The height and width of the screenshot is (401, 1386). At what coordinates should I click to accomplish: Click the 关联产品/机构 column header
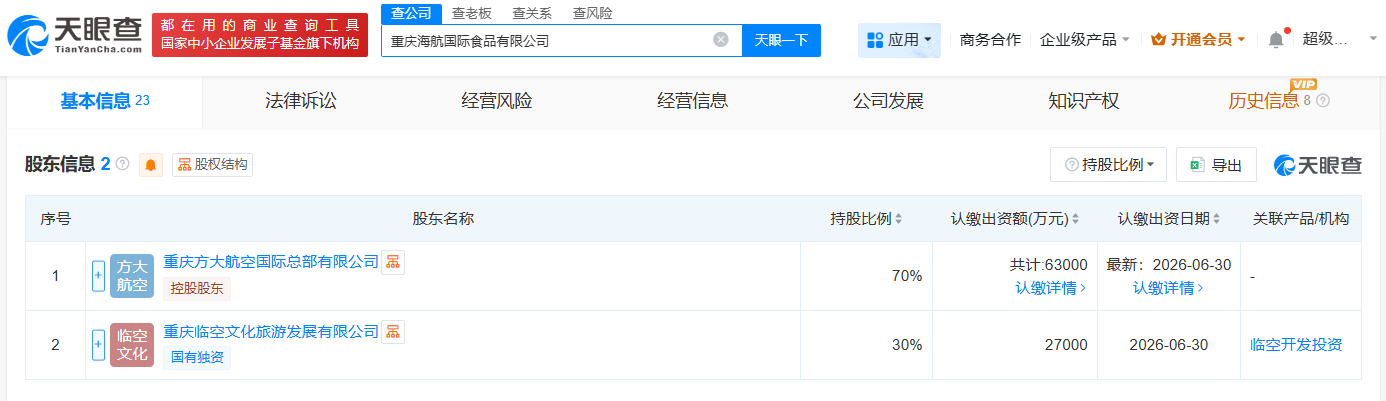1300,219
